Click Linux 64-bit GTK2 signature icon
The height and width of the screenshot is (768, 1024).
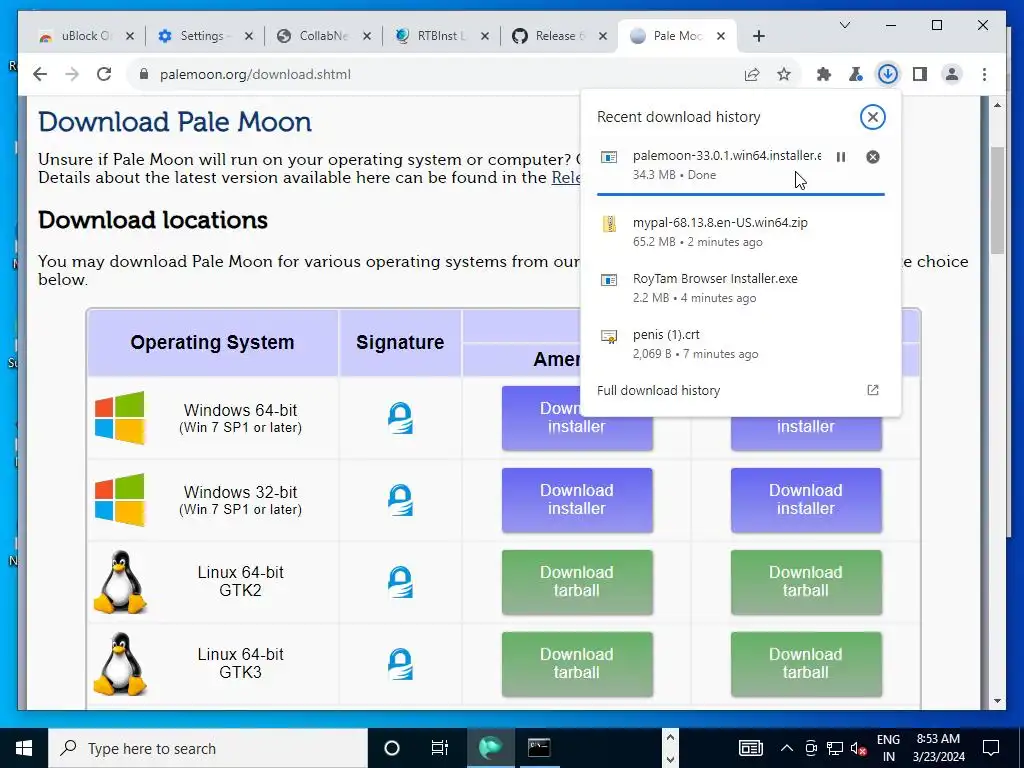(400, 582)
